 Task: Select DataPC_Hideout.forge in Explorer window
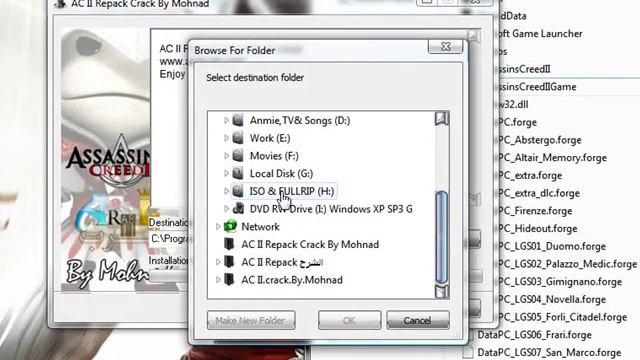537,228
